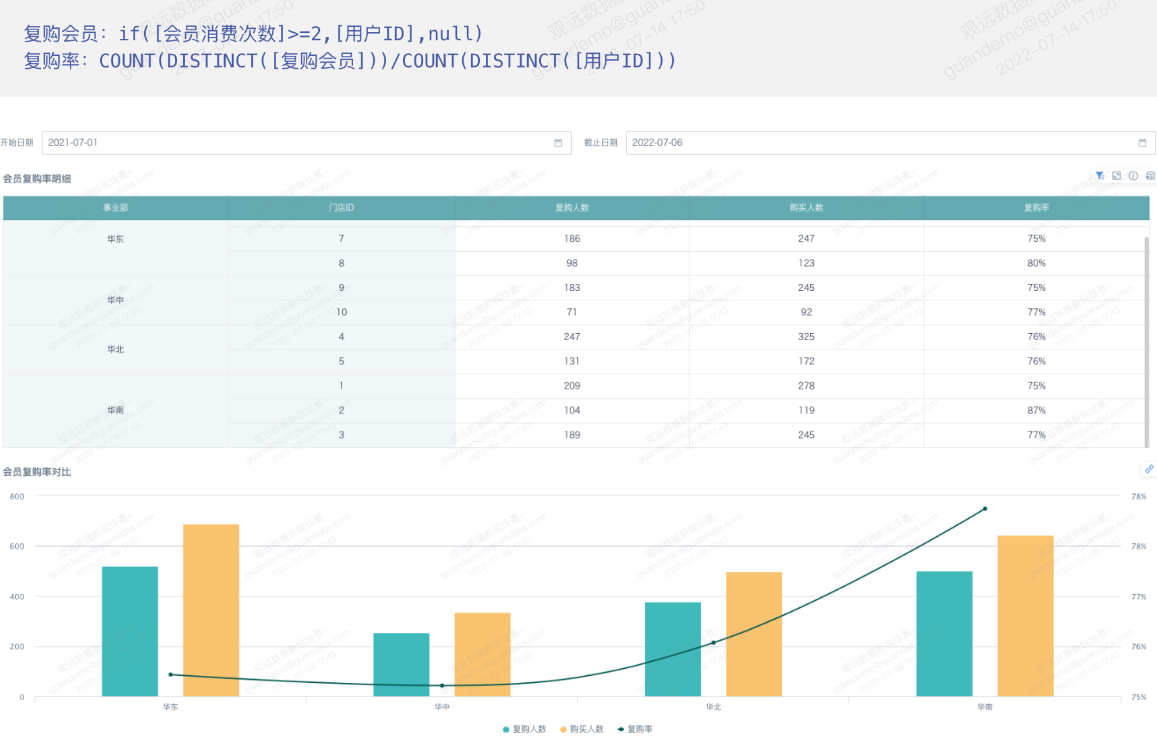Toggle 复购人数 series in chart legend
The image size is (1157, 736).
(x=525, y=729)
